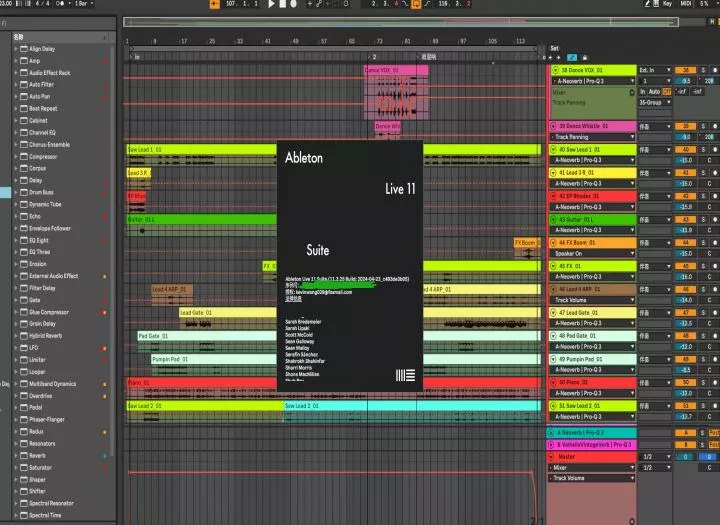The image size is (720, 525).
Task: Open the device chooser on 42 EP Rhodes_01
Action: pos(593,207)
